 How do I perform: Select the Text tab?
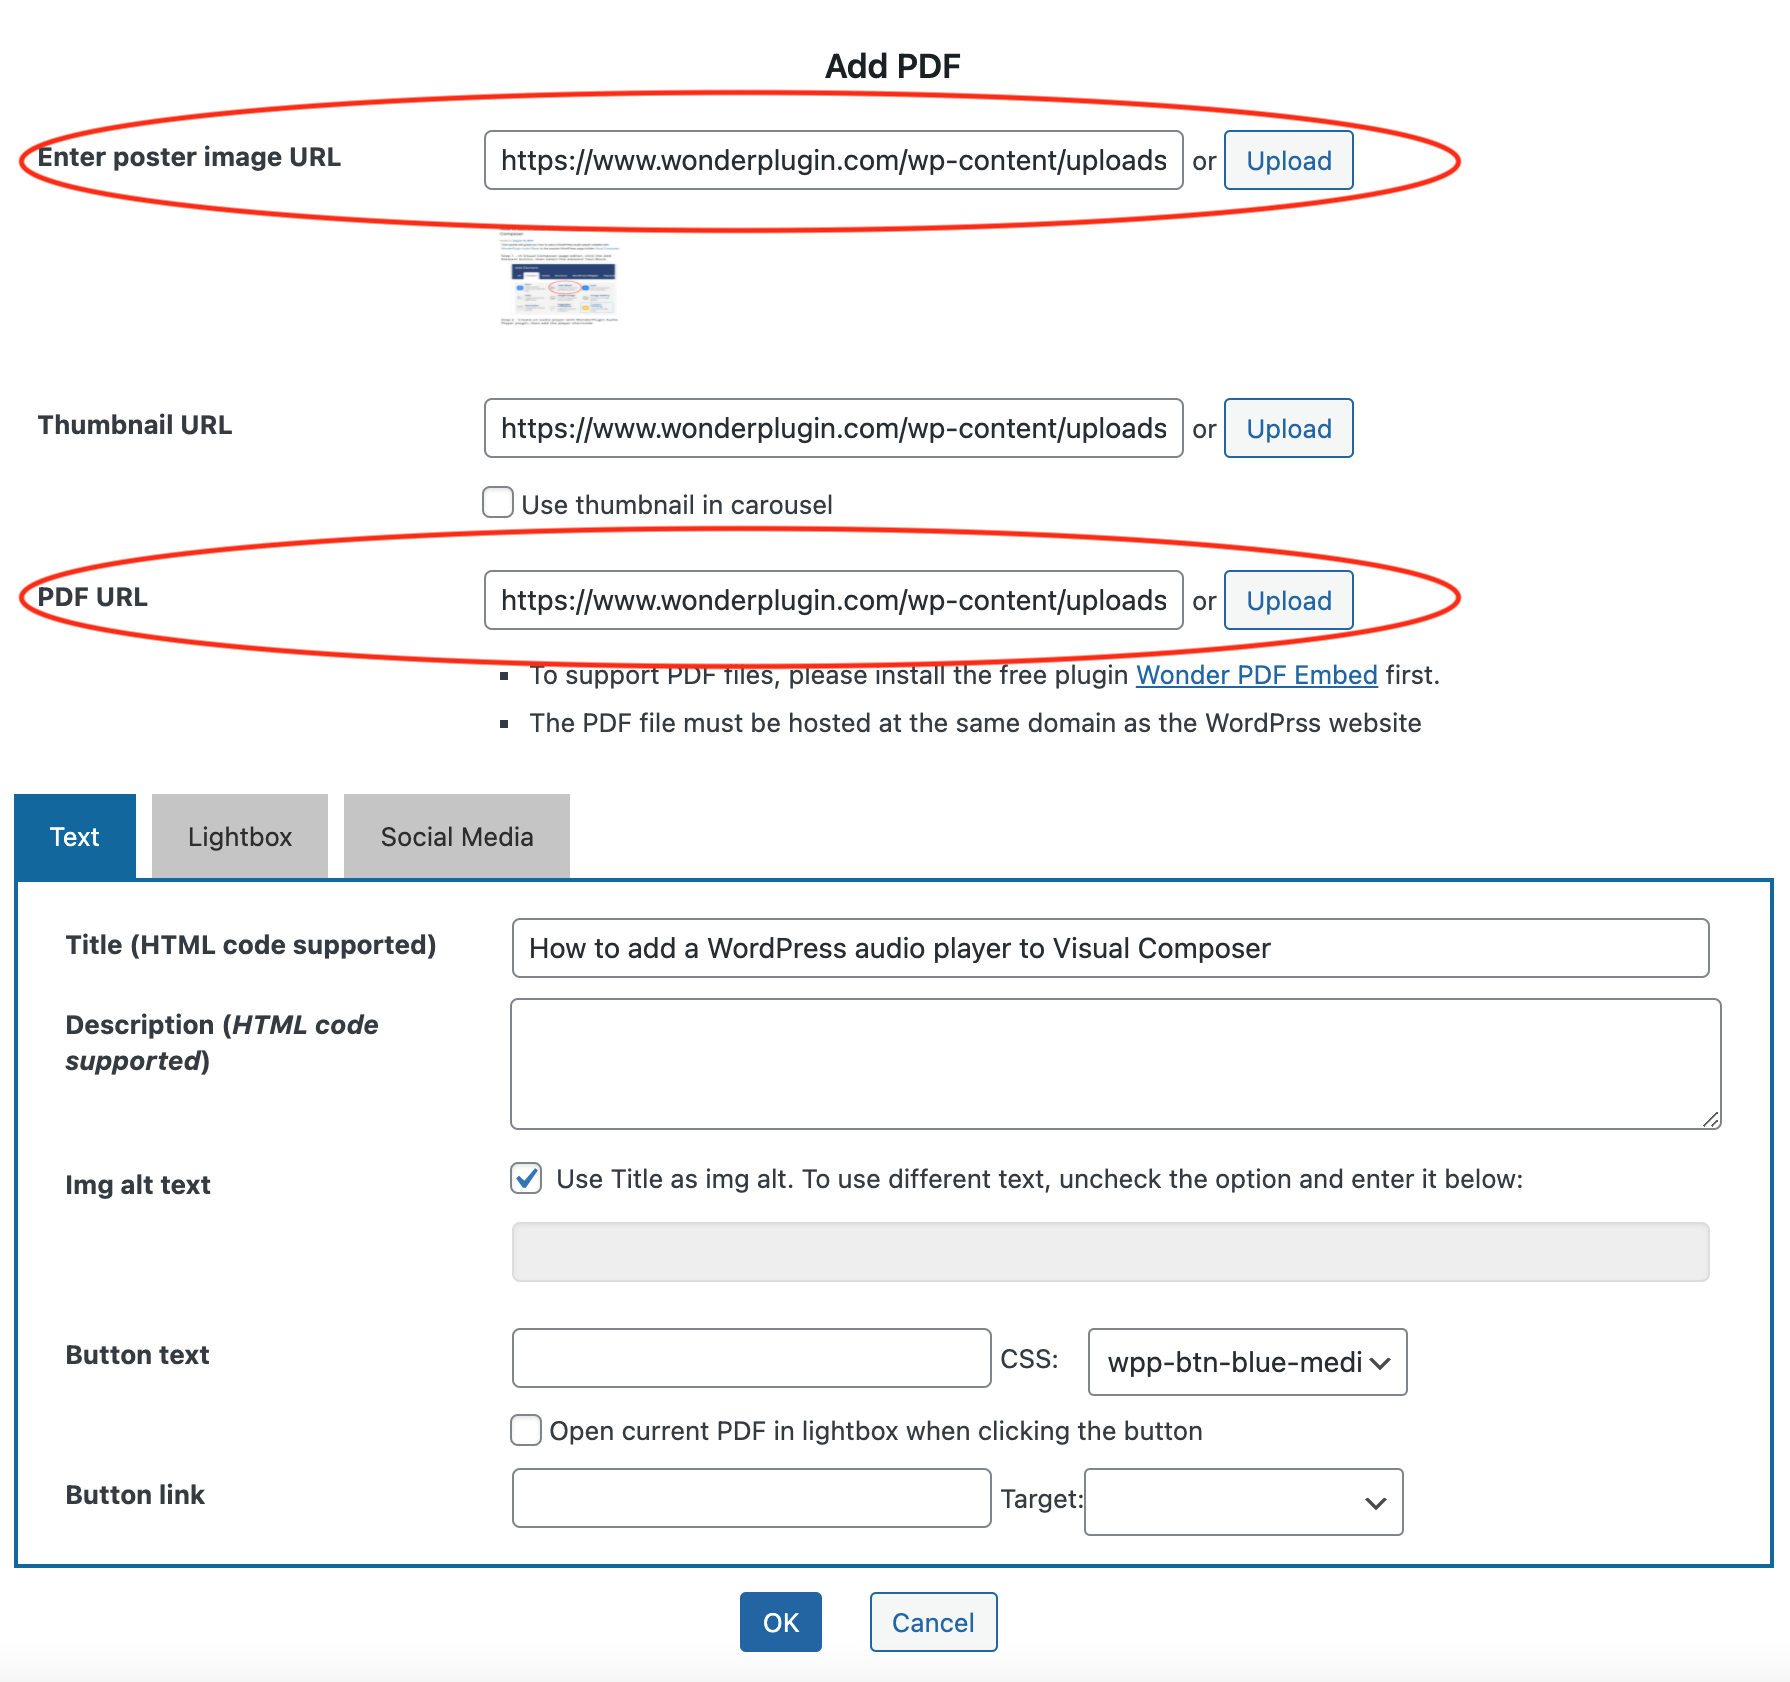tap(75, 837)
